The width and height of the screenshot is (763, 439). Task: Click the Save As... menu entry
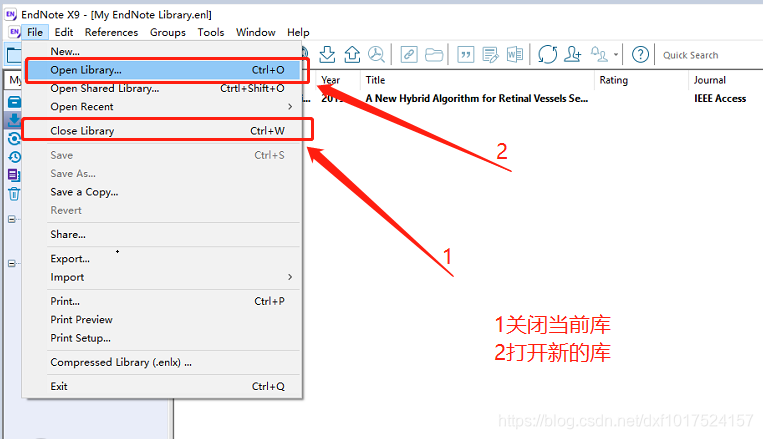coord(162,174)
